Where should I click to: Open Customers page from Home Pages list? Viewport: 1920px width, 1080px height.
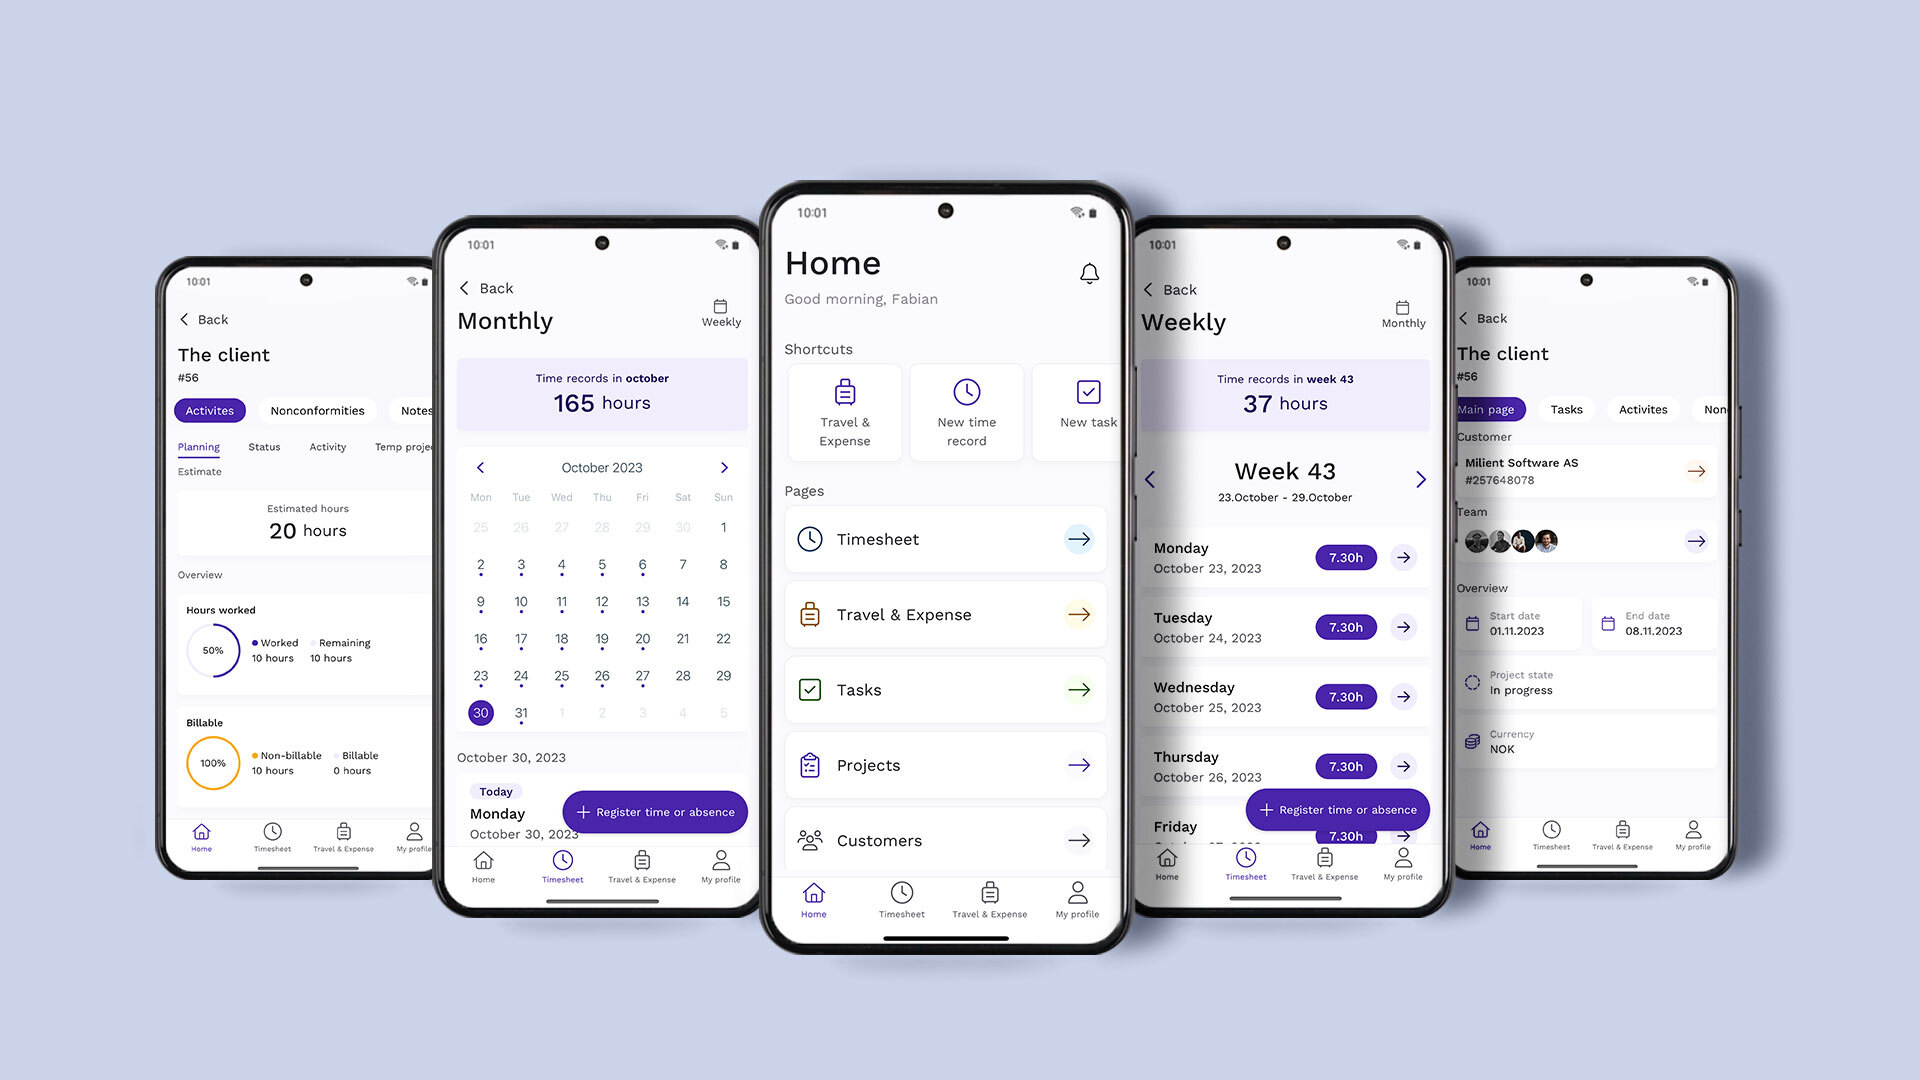click(x=944, y=840)
